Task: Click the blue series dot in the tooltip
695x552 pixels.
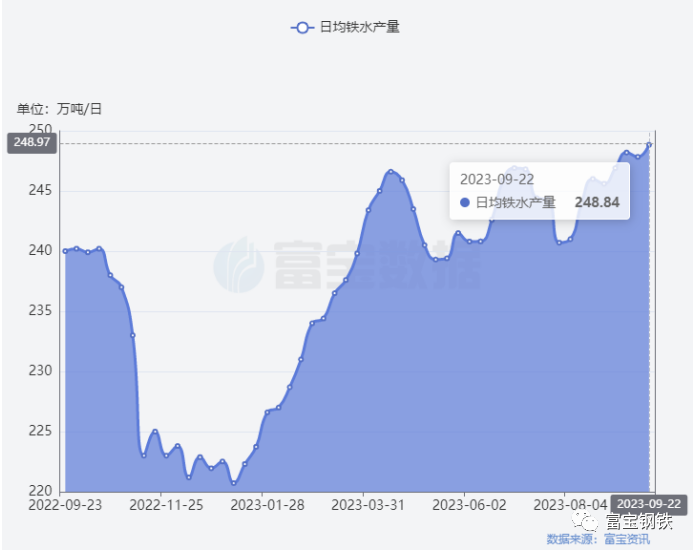Action: tap(465, 203)
